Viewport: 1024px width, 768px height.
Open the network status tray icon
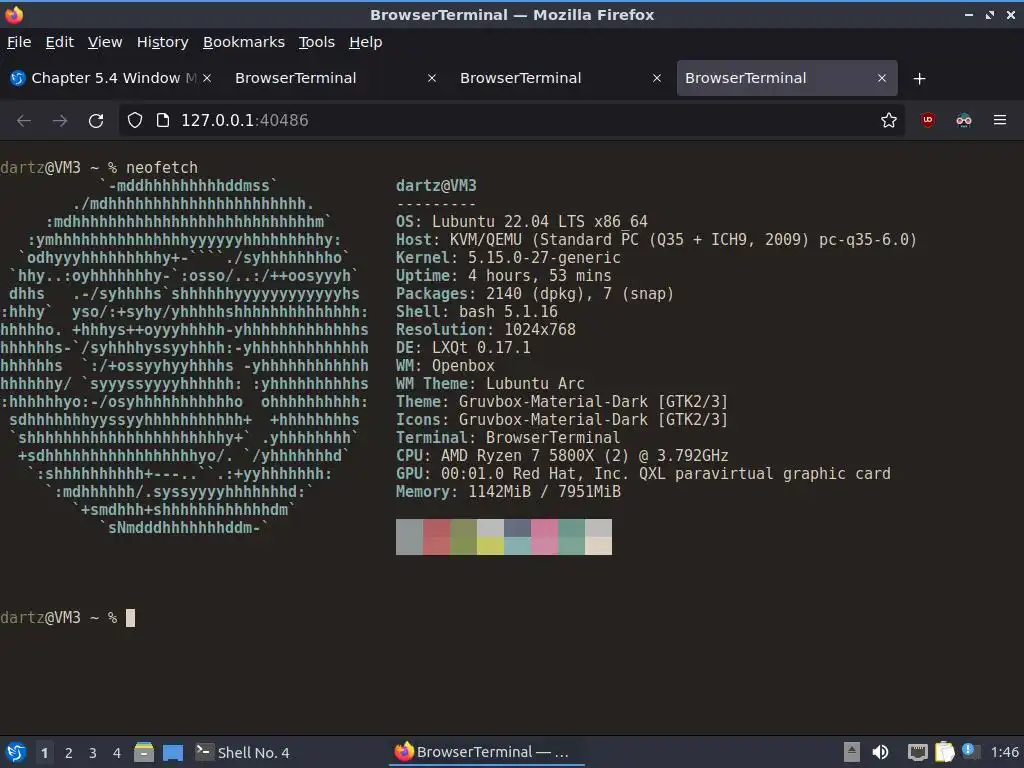[918, 752]
